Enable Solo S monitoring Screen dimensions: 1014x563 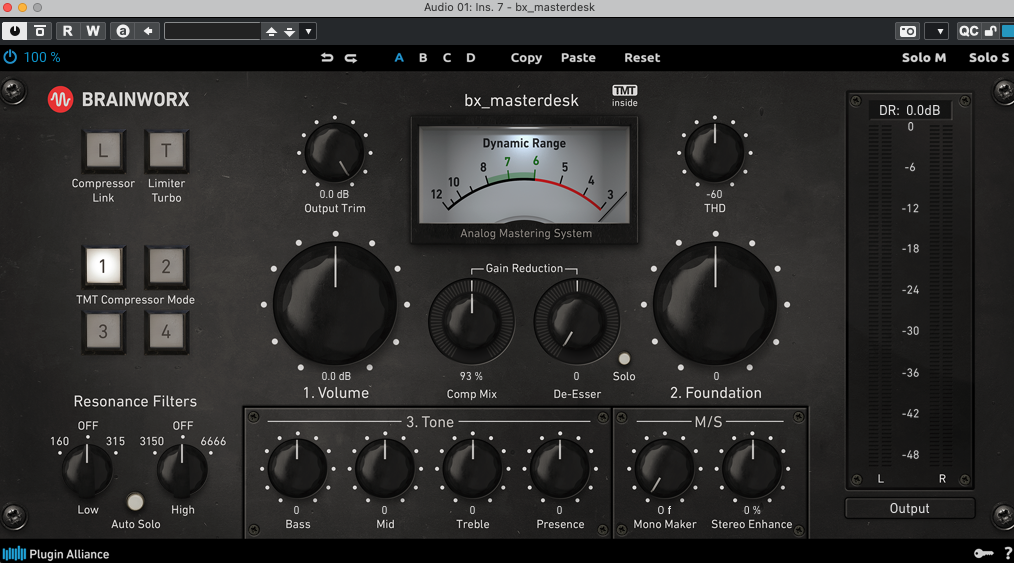989,58
